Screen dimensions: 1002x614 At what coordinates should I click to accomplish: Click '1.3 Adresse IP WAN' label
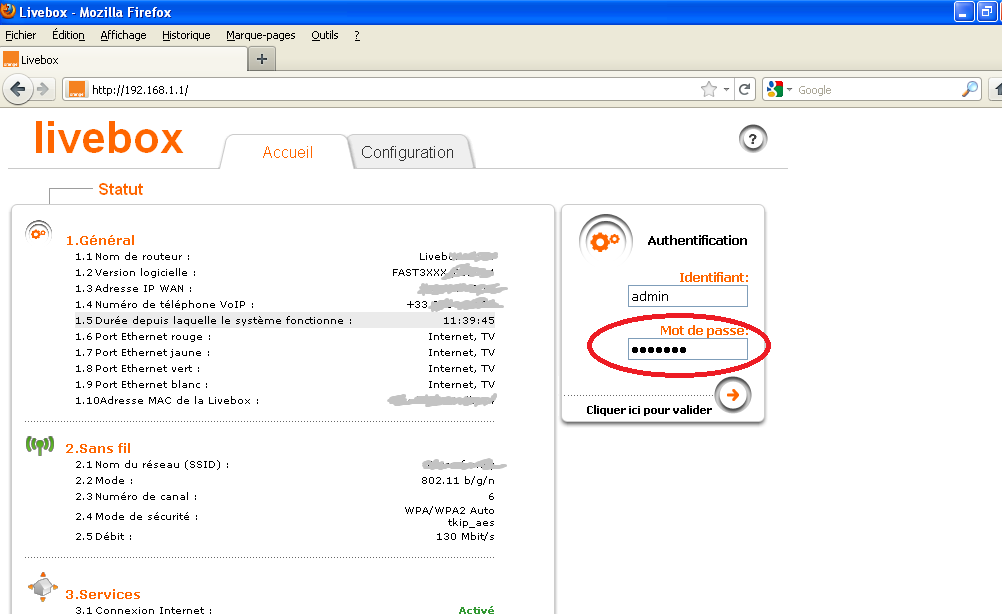[134, 289]
